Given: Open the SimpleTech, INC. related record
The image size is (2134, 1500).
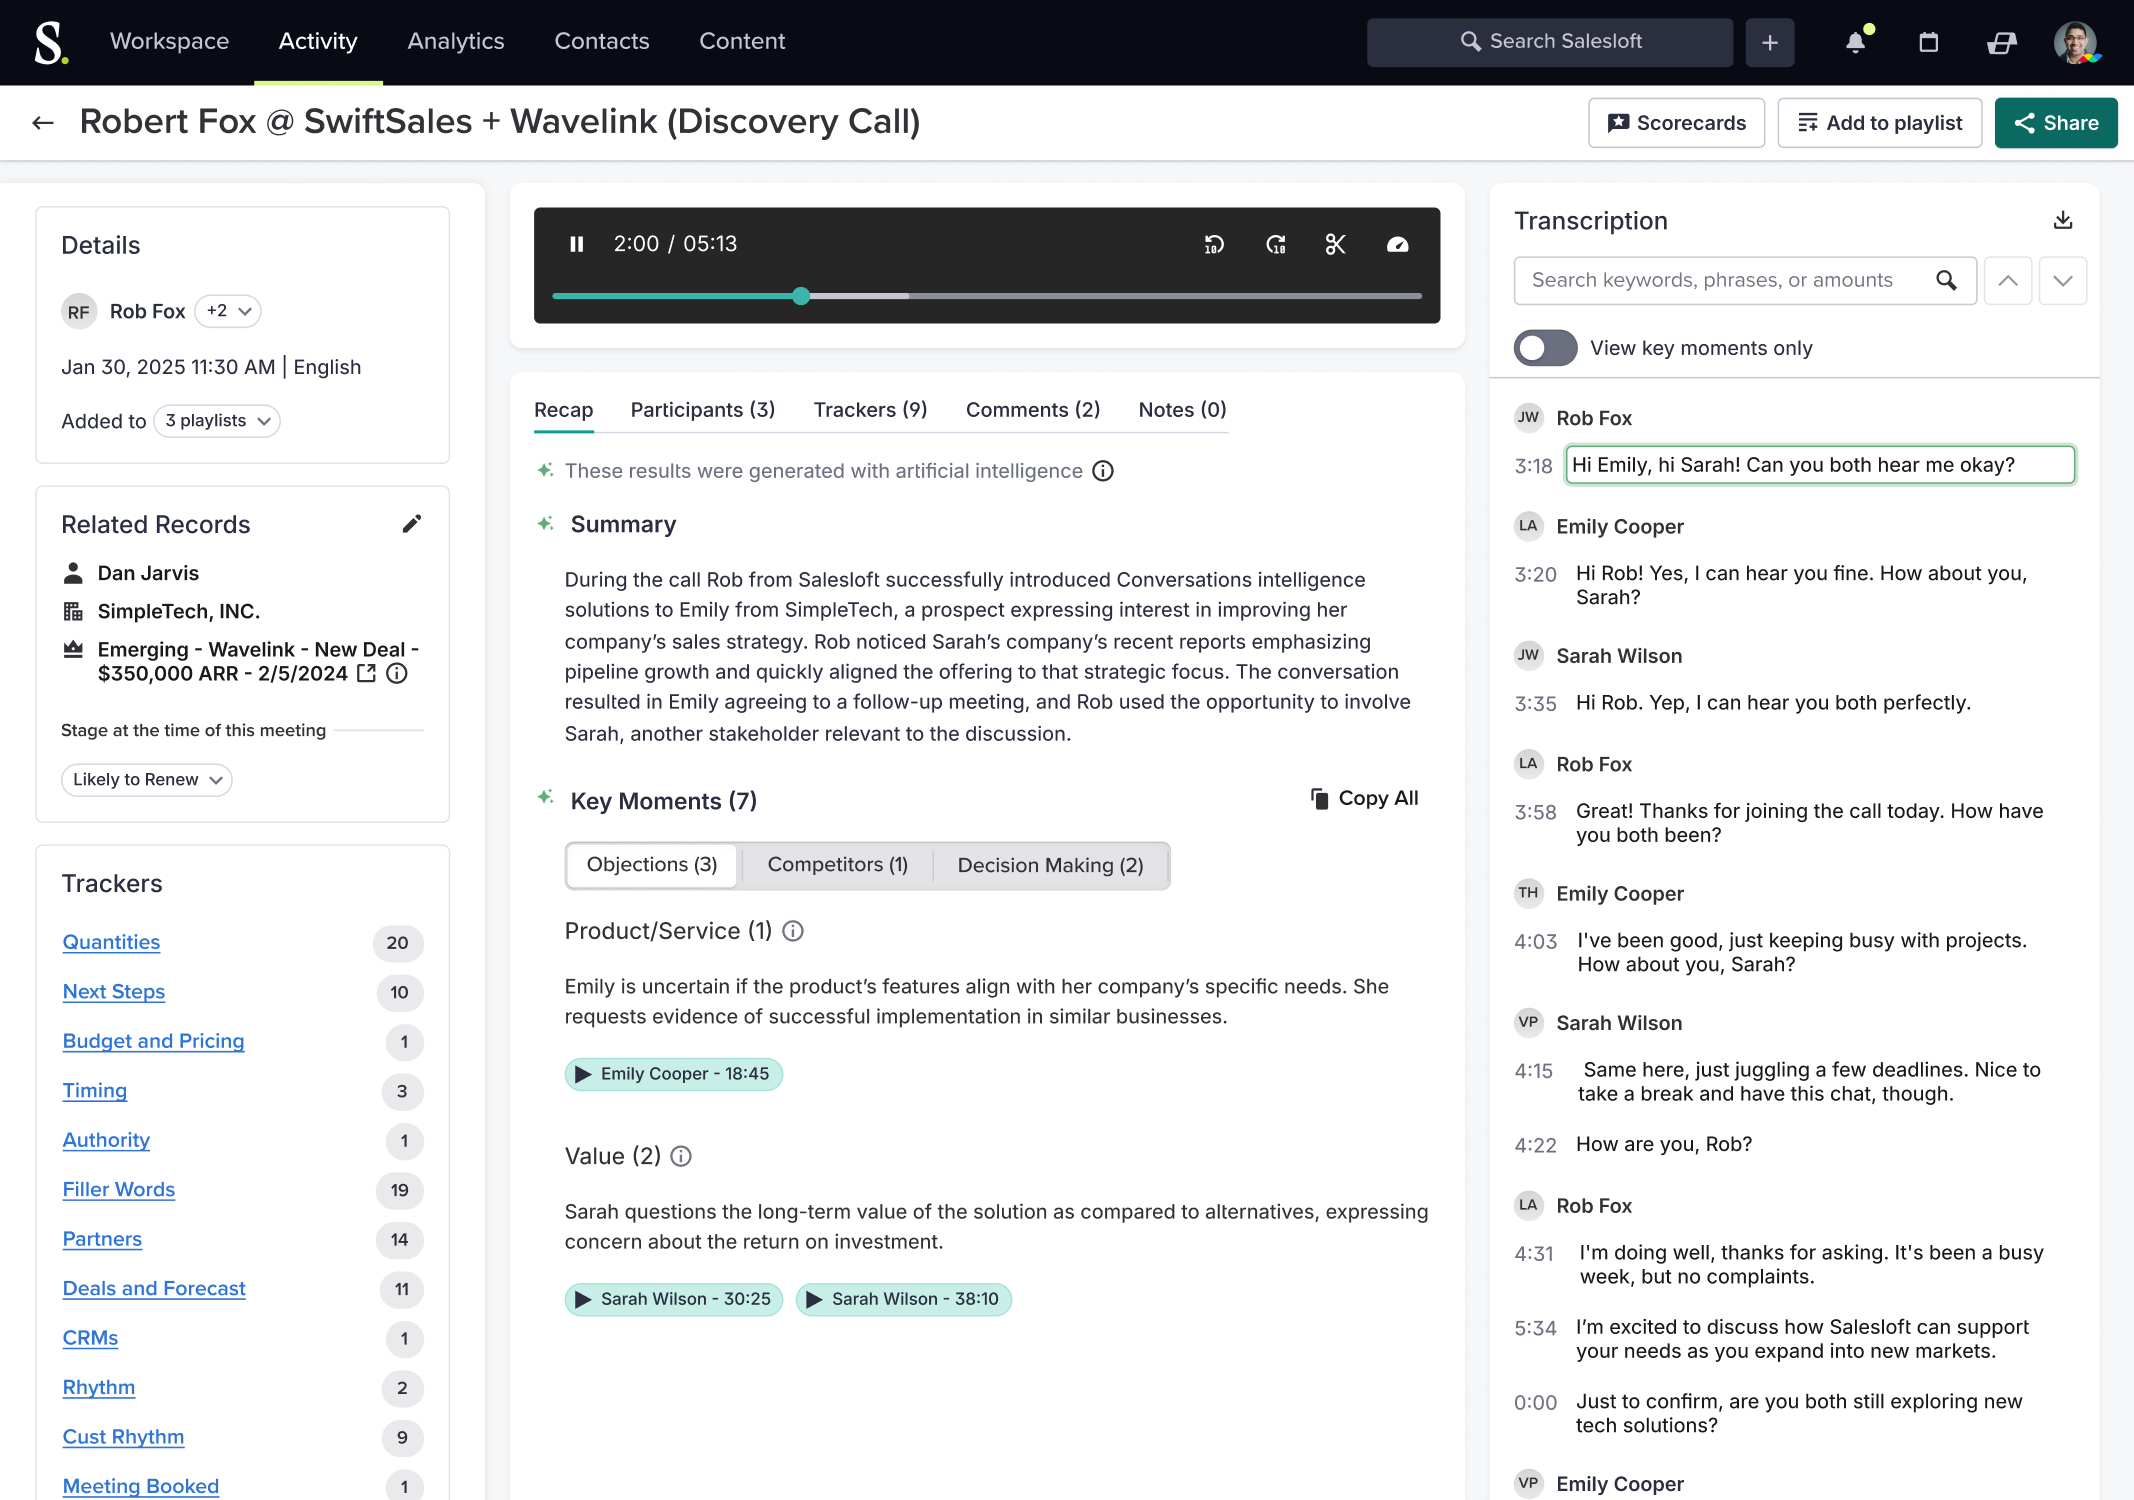Looking at the screenshot, I should 179,611.
